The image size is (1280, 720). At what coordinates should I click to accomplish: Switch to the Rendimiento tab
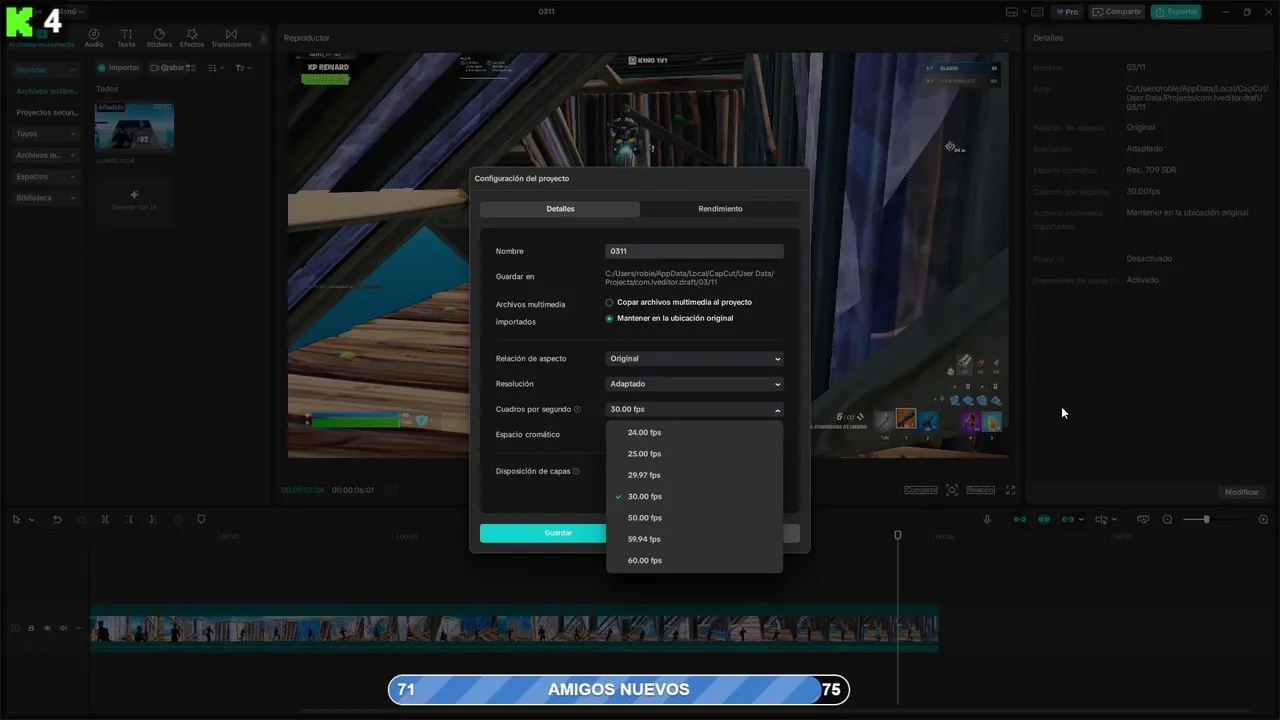pyautogui.click(x=720, y=209)
